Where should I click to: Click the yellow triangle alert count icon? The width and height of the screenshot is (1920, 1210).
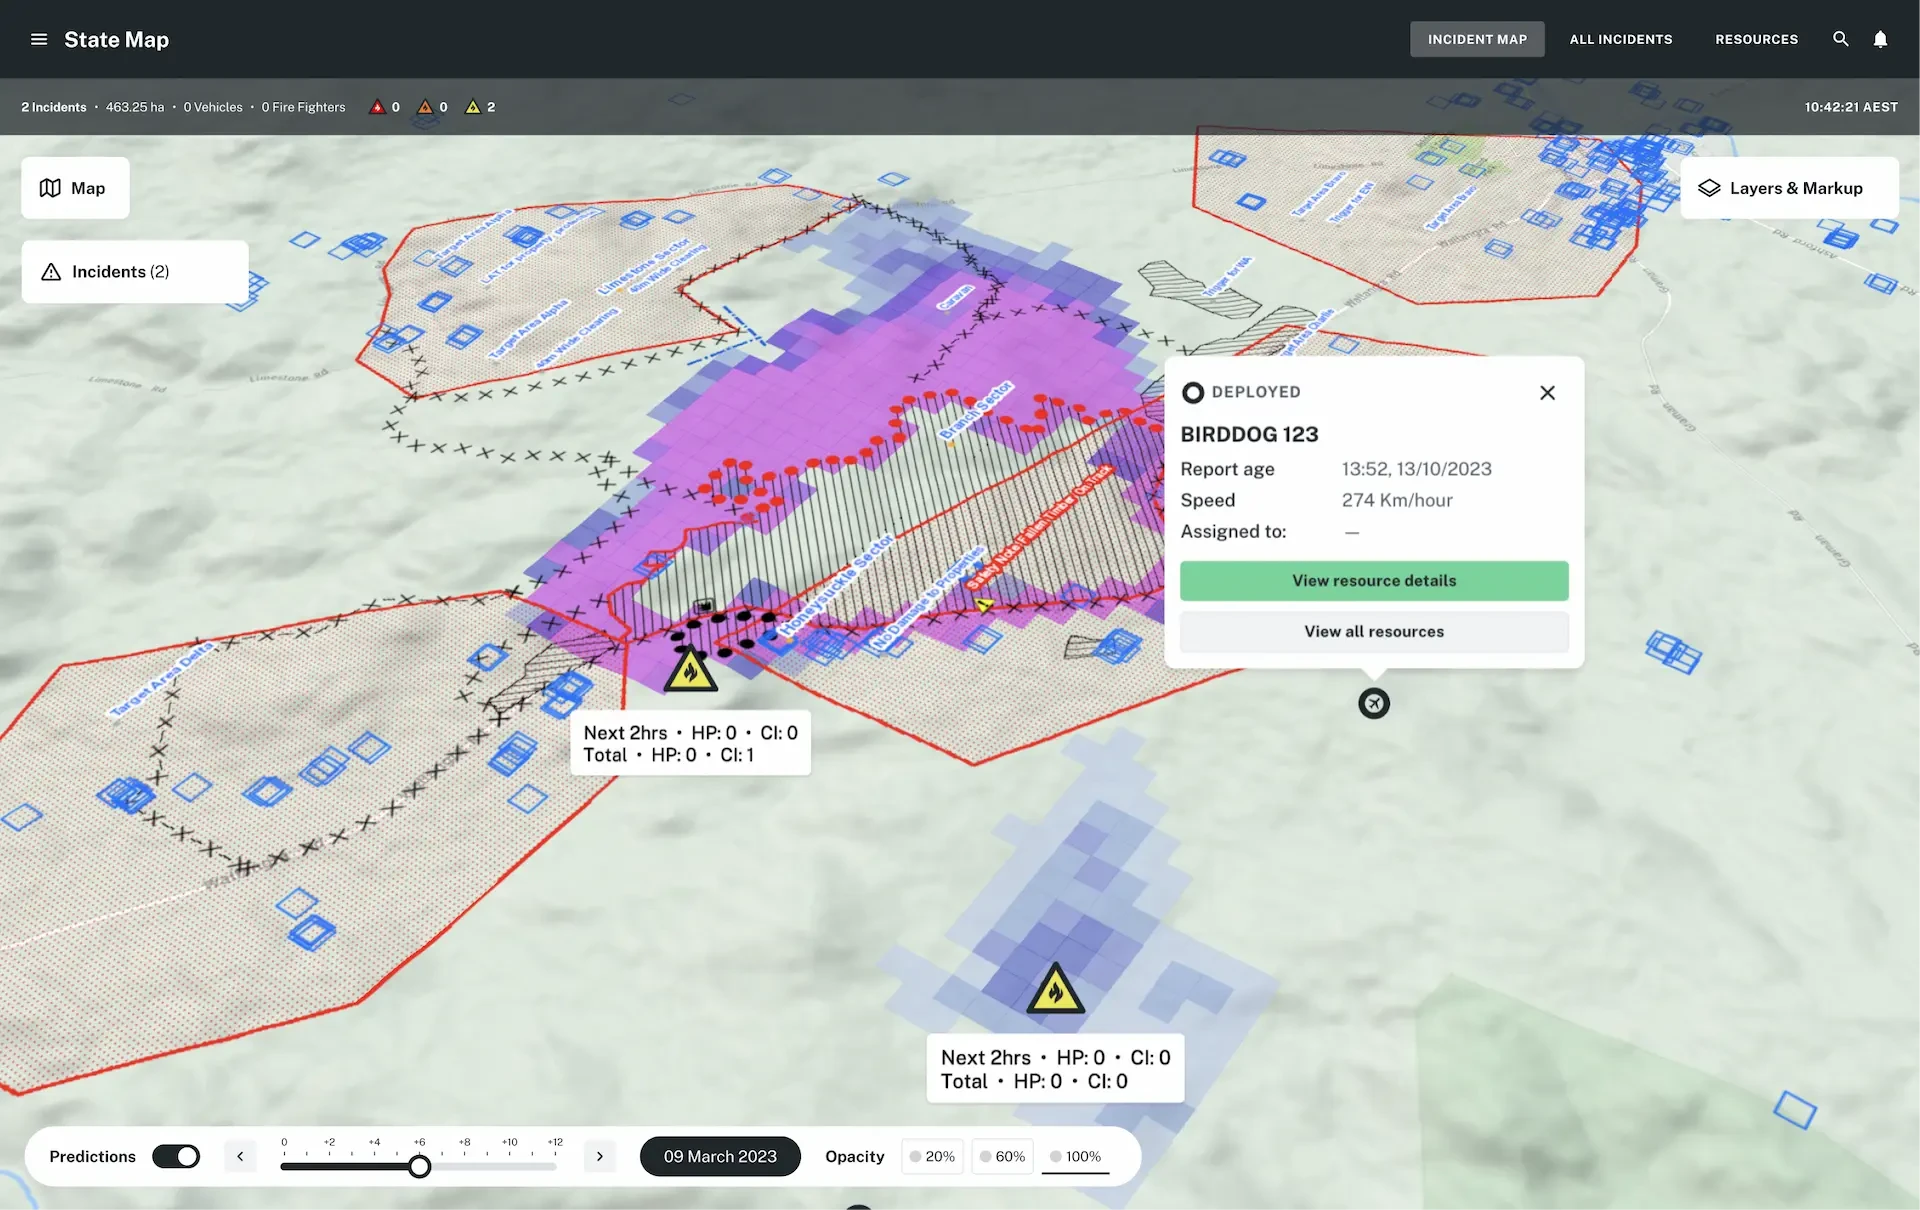click(473, 107)
